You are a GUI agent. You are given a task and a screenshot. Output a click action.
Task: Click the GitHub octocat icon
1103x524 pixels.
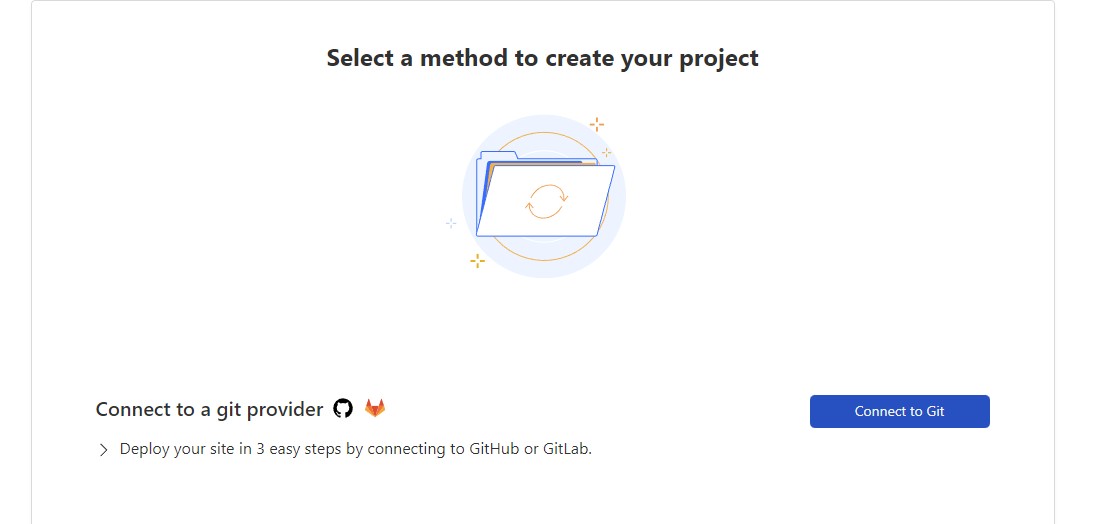(343, 408)
